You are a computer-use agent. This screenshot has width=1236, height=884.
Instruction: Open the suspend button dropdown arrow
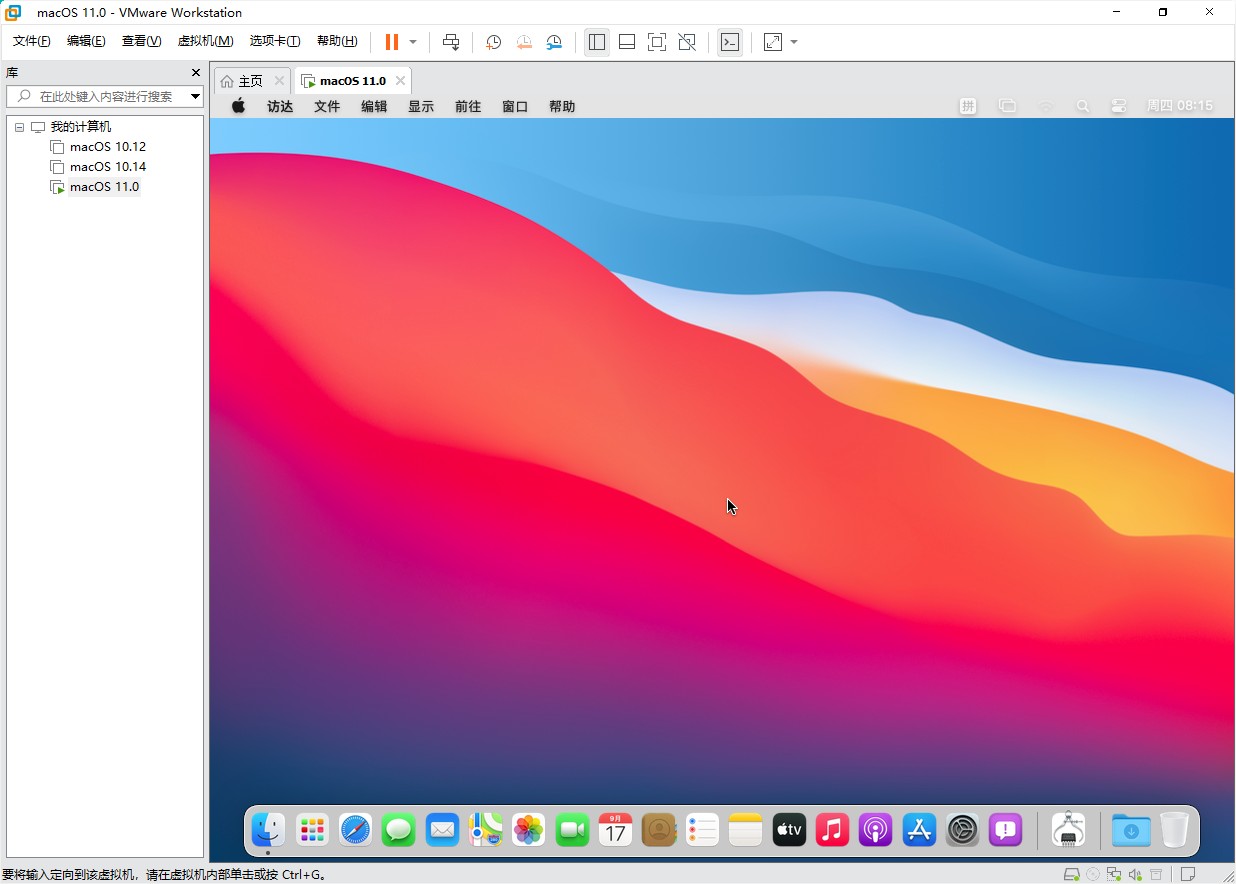coord(411,42)
